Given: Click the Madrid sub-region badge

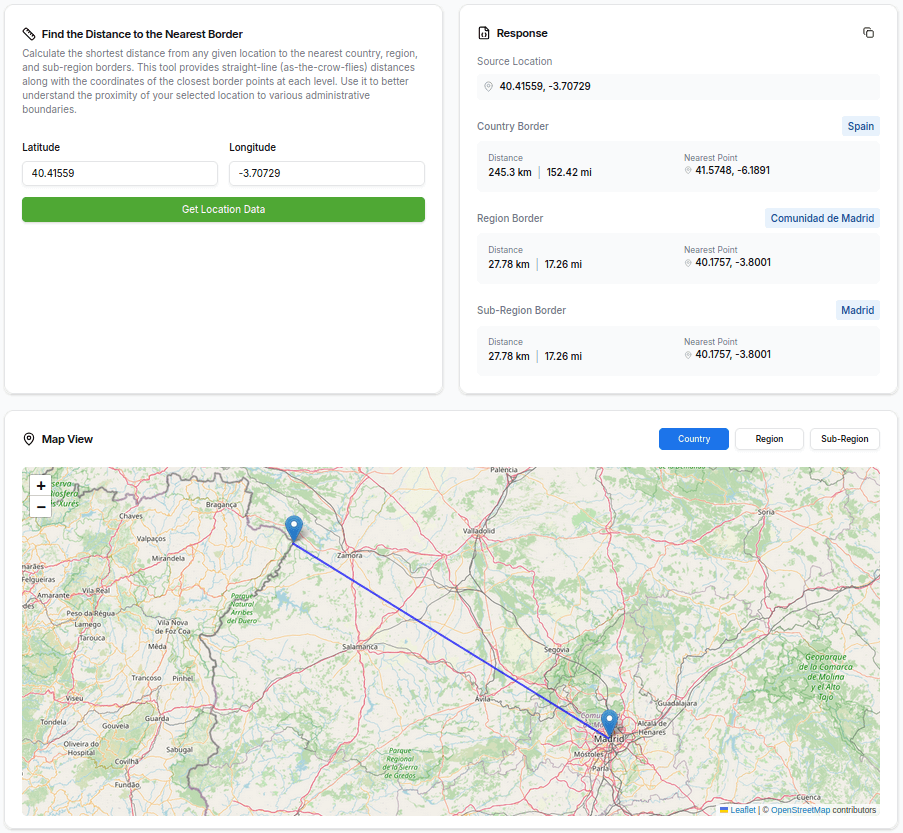Looking at the screenshot, I should pyautogui.click(x=858, y=311).
